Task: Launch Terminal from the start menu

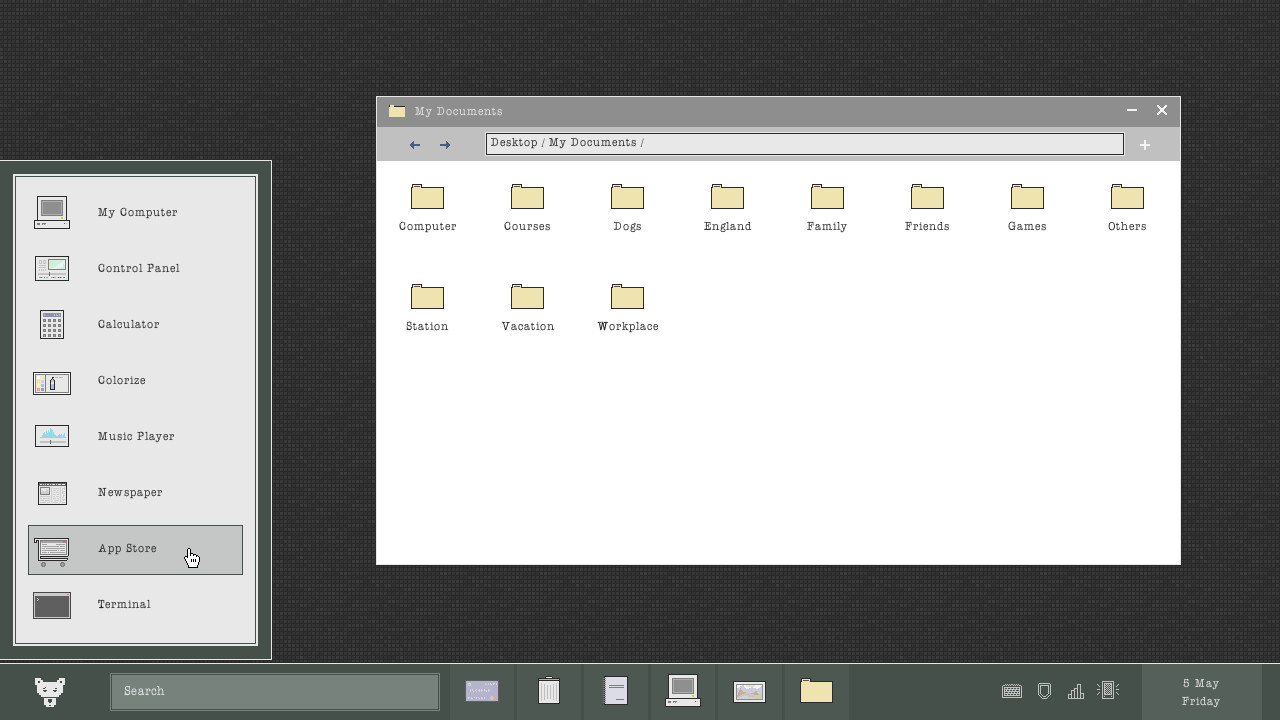Action: pyautogui.click(x=124, y=605)
